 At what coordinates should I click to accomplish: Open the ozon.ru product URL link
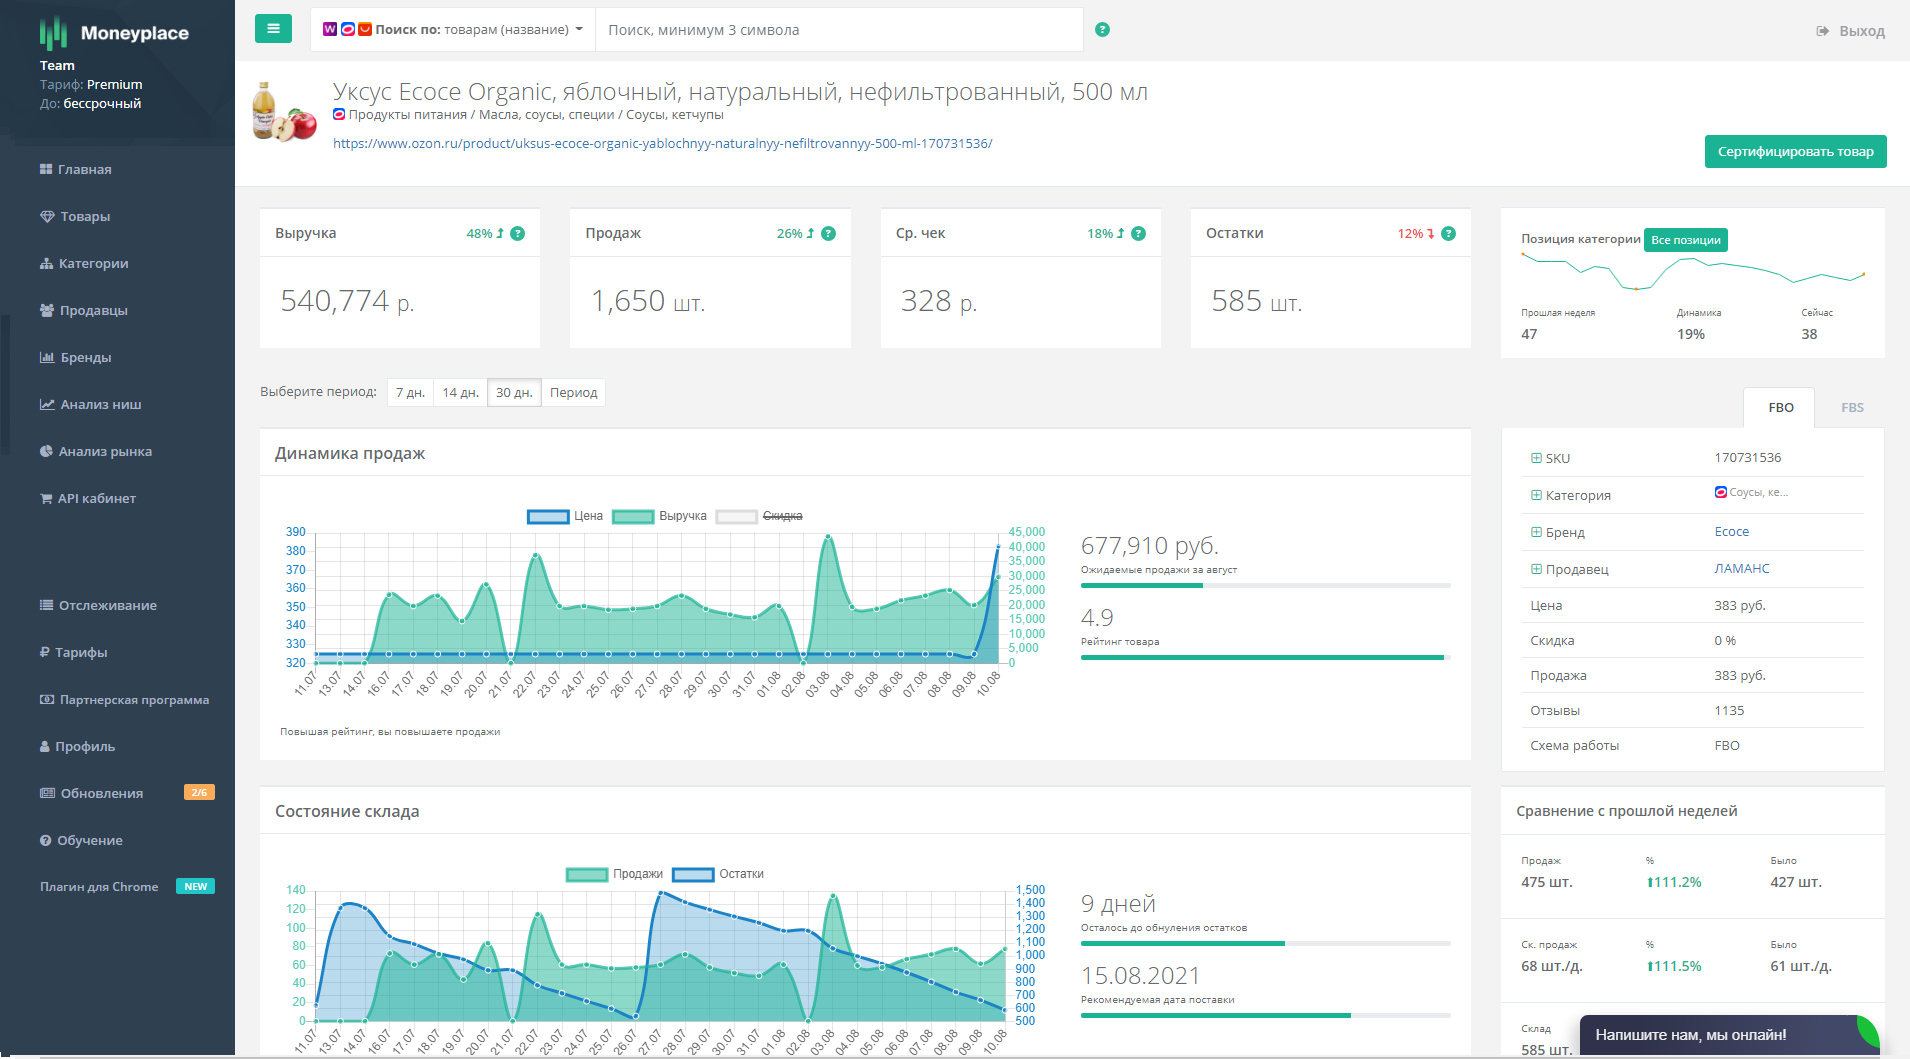coord(662,143)
